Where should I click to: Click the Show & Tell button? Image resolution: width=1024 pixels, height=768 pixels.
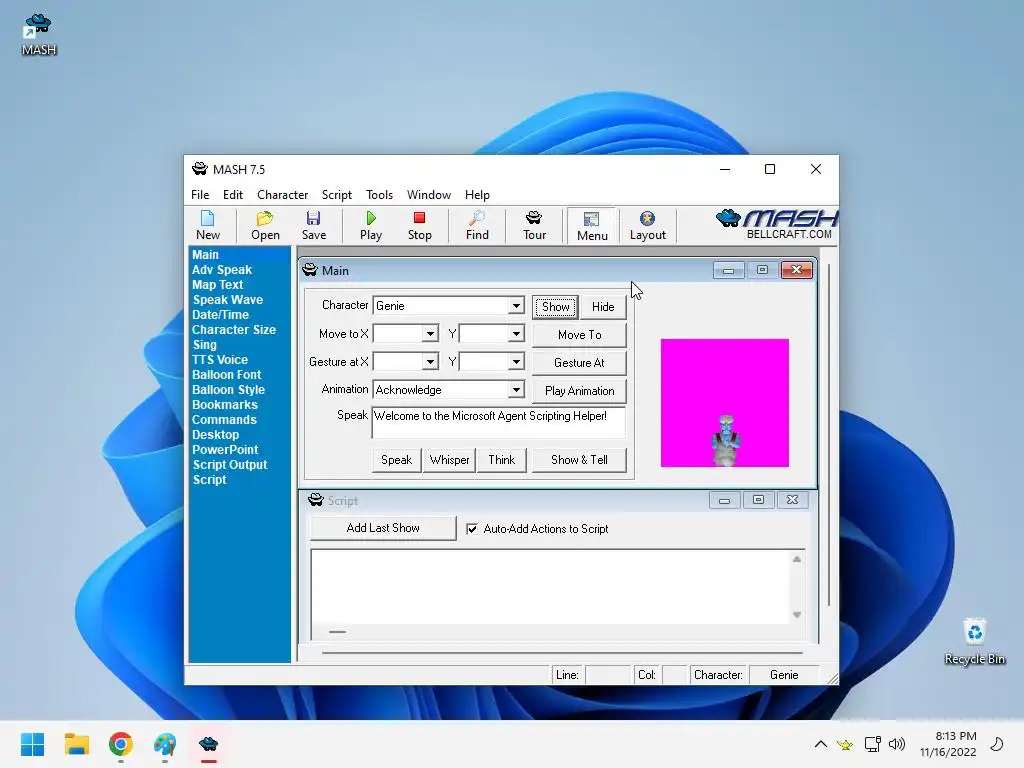pyautogui.click(x=579, y=460)
